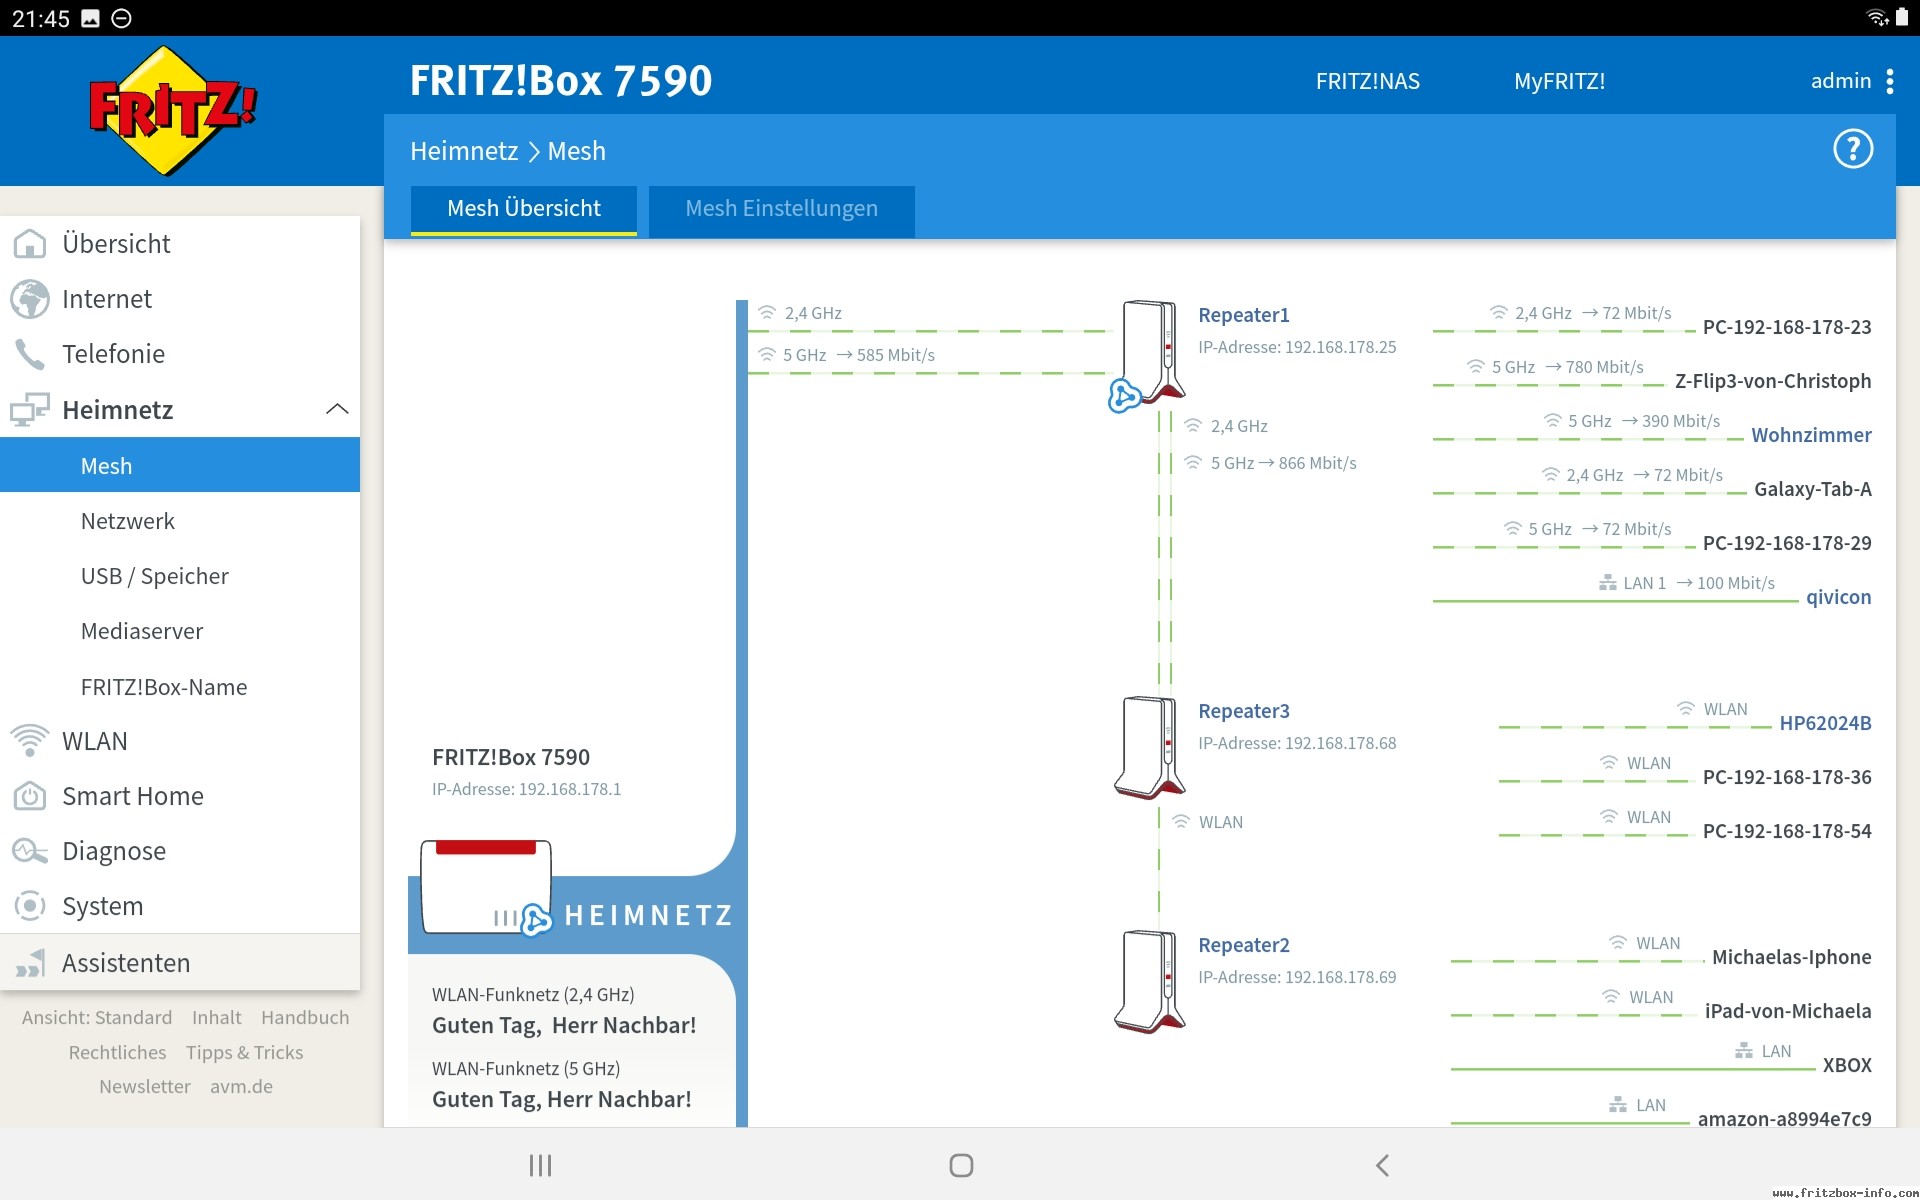Click Newsletter footer link
Image resolution: width=1920 pixels, height=1200 pixels.
[144, 1086]
